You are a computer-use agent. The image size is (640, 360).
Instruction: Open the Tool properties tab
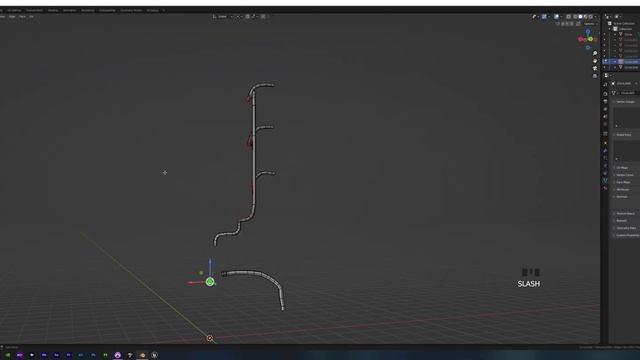pyautogui.click(x=605, y=84)
